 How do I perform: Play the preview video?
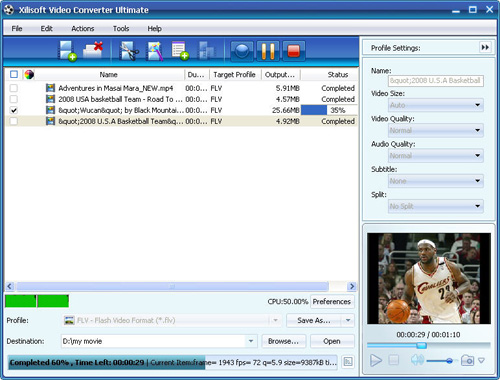376,360
